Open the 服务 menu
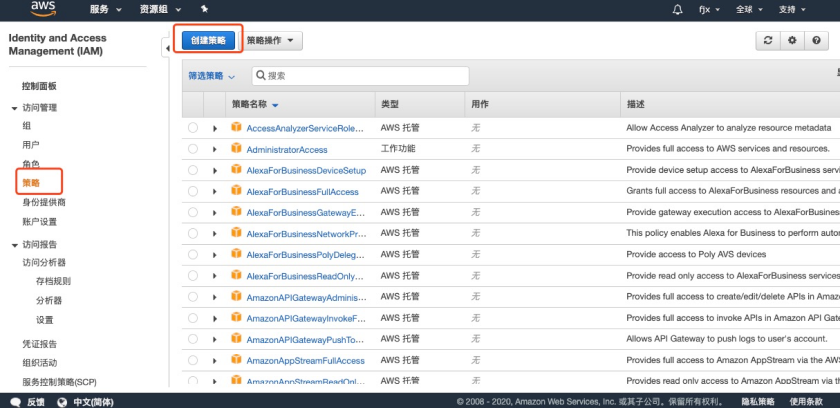Viewport: 840px width, 408px height. point(106,10)
